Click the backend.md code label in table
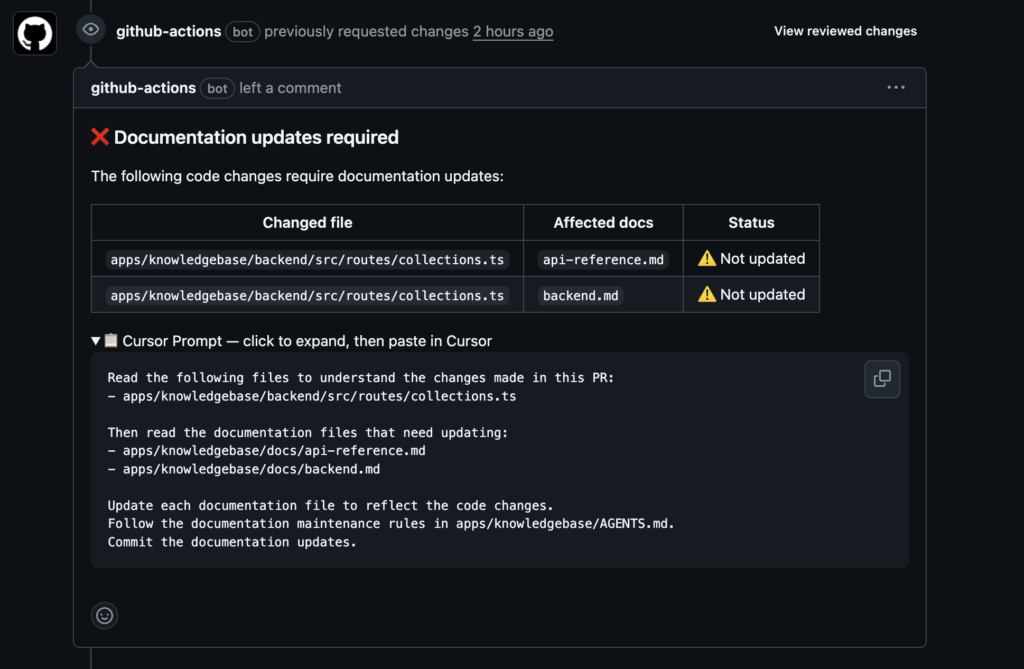This screenshot has width=1024, height=669. [x=580, y=296]
